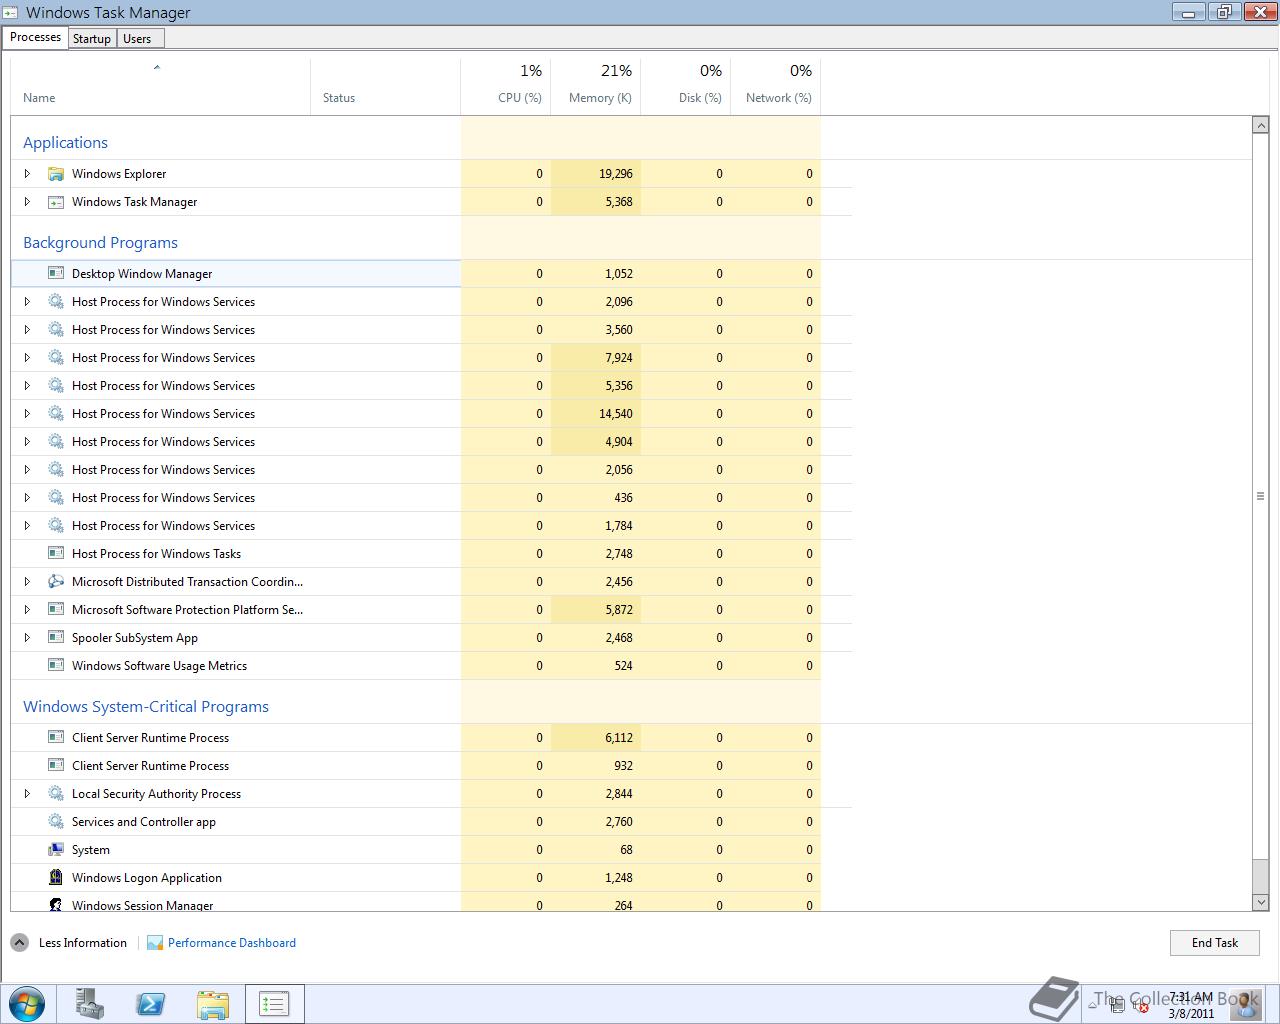Image resolution: width=1280 pixels, height=1024 pixels.
Task: Open the Performance Dashboard link
Action: (x=232, y=943)
